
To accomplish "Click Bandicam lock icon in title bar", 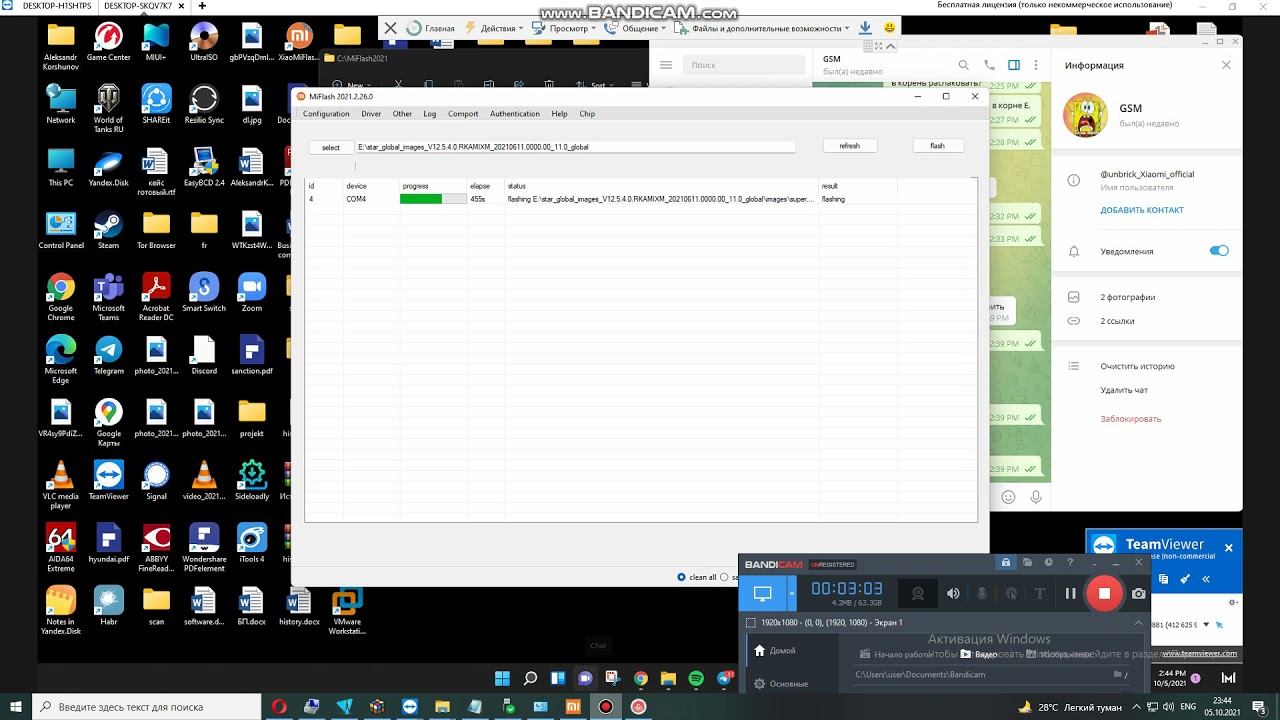I will tap(1005, 563).
